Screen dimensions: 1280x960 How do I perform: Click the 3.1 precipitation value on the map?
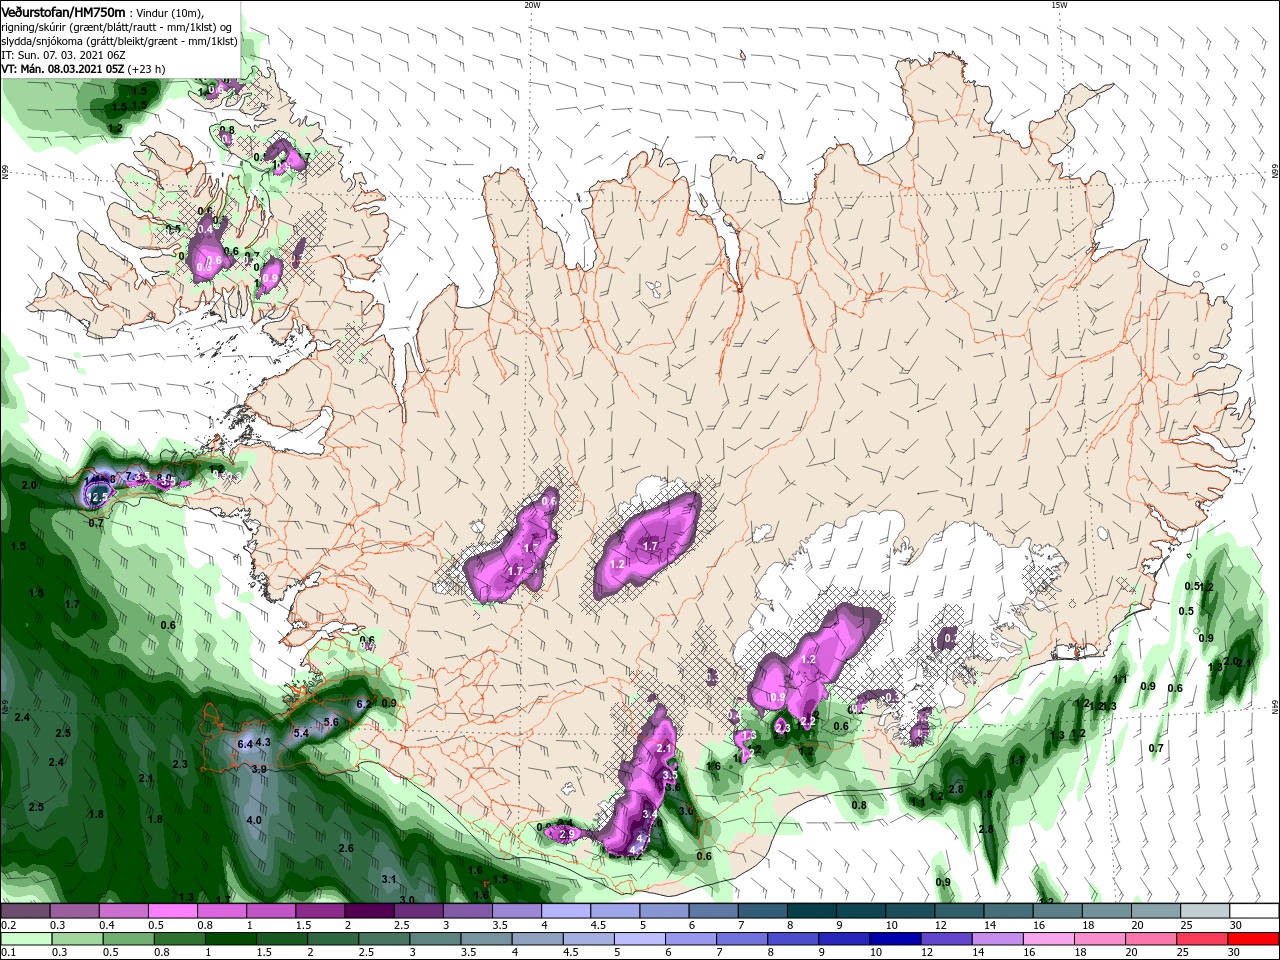point(390,879)
